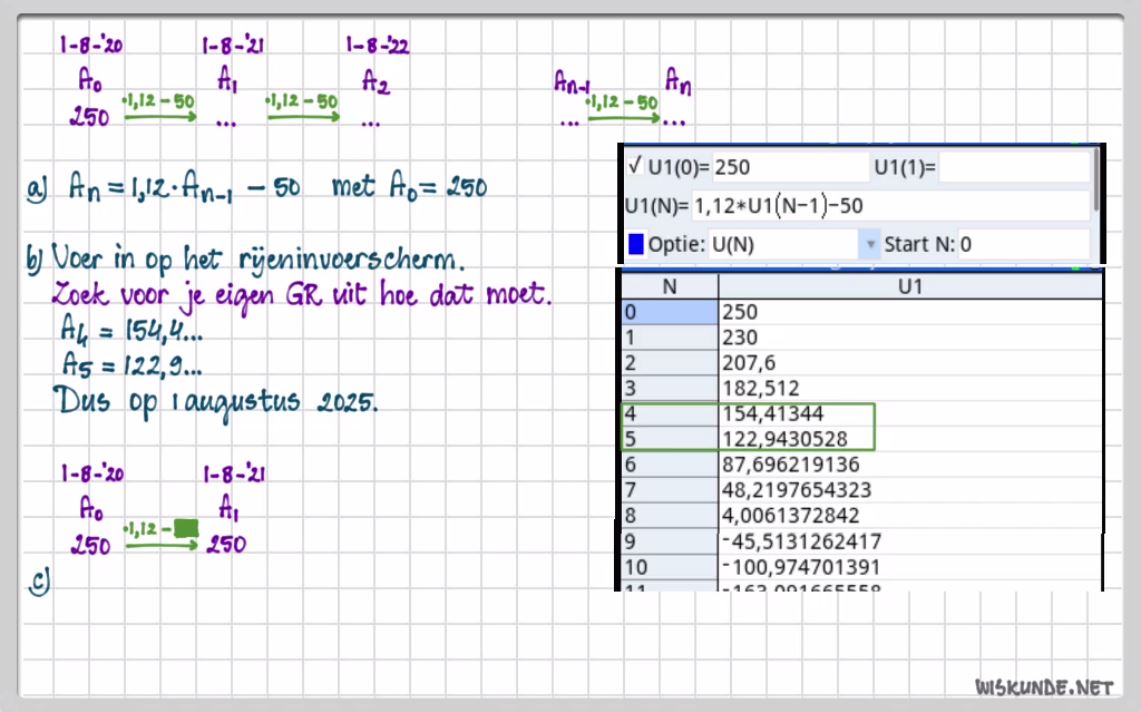Click the U1 column header
Viewport: 1141px width, 712px height.
pos(910,286)
